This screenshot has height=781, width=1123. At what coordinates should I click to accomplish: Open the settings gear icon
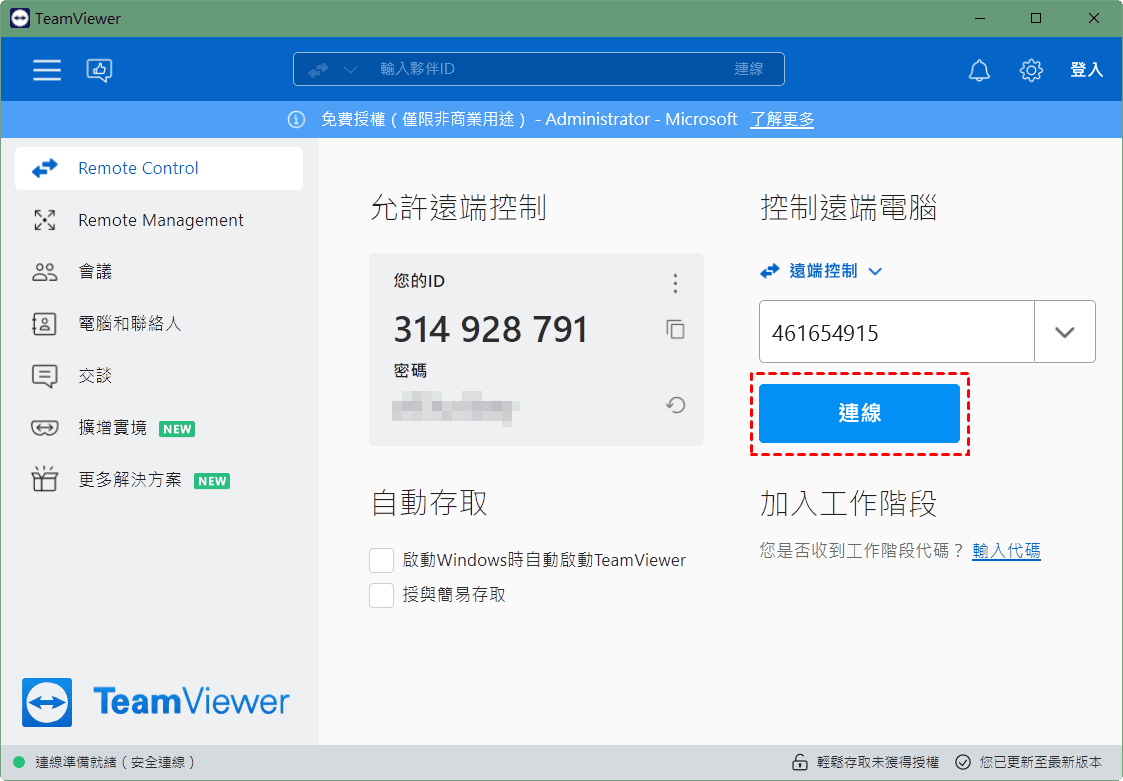tap(1031, 70)
